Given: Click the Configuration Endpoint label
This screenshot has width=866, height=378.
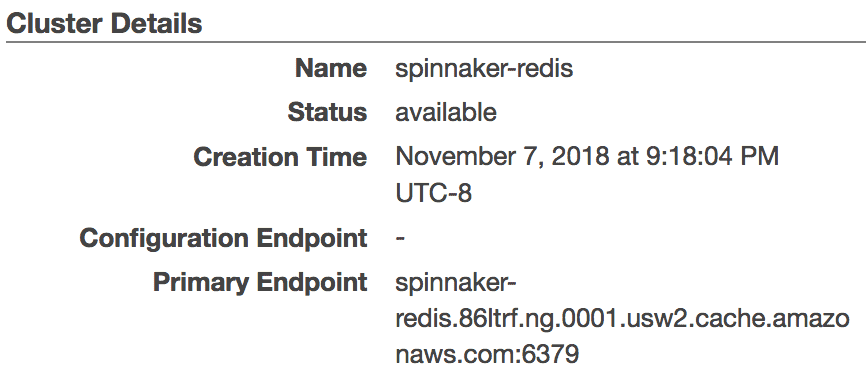Looking at the screenshot, I should pyautogui.click(x=223, y=239).
